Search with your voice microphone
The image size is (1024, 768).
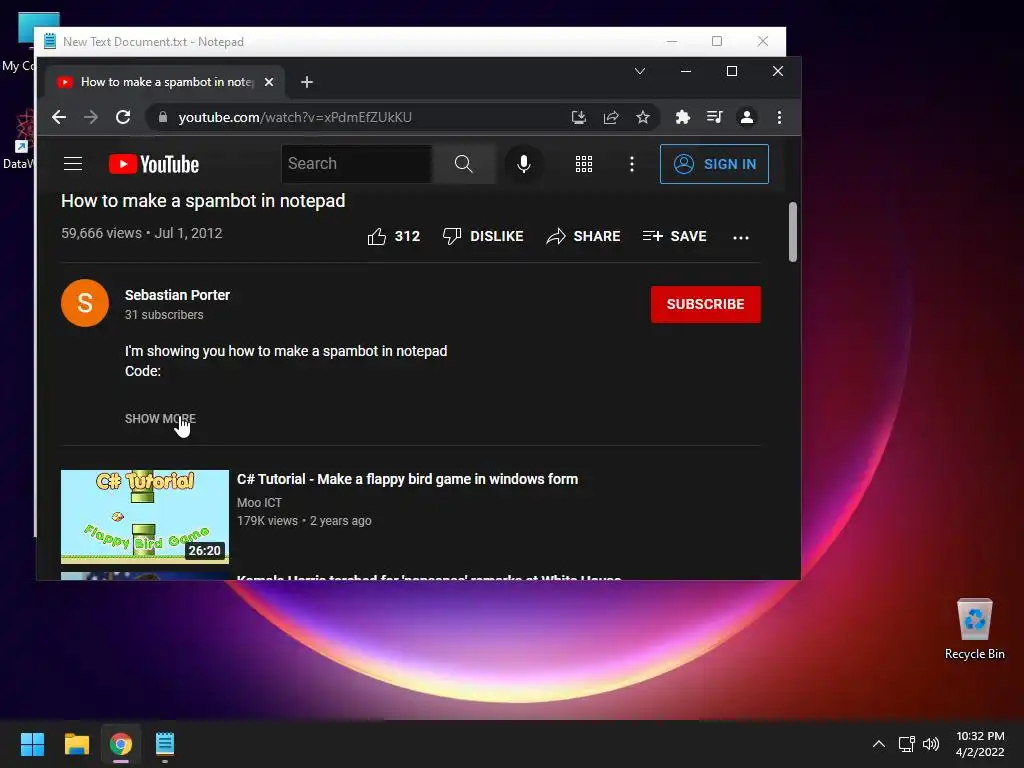(523, 163)
